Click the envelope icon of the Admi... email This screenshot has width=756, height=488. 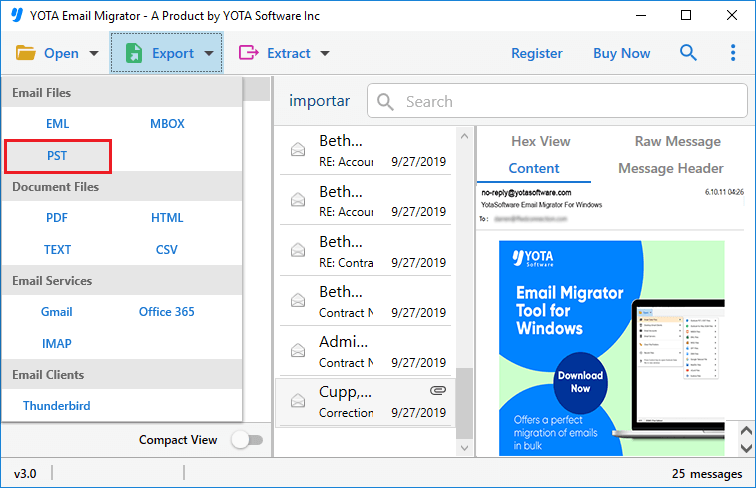coord(297,351)
